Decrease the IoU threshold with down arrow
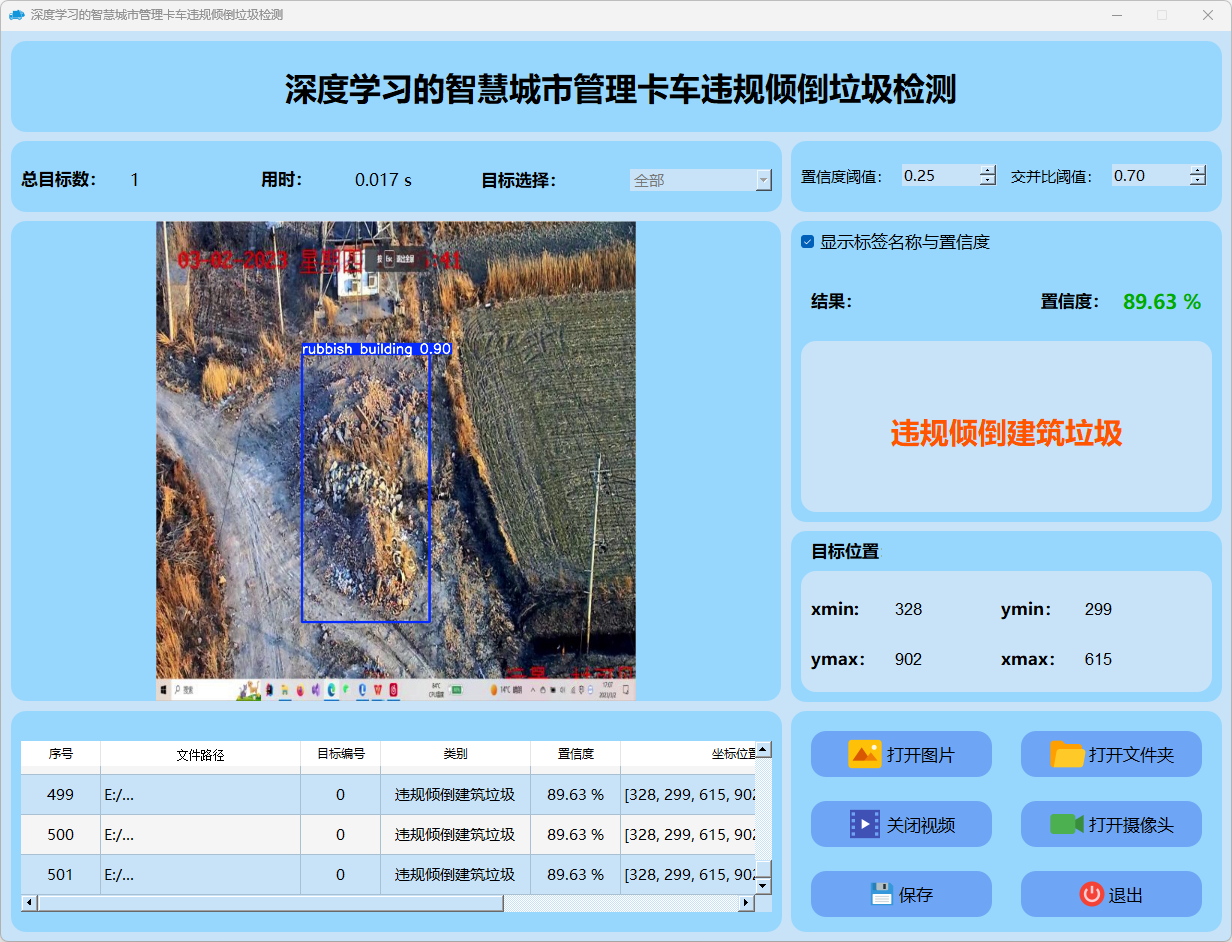The image size is (1232, 942). (x=1198, y=181)
